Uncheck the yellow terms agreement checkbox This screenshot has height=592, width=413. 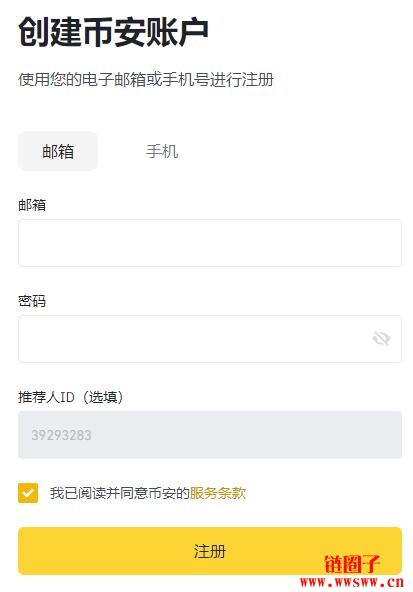pos(28,493)
